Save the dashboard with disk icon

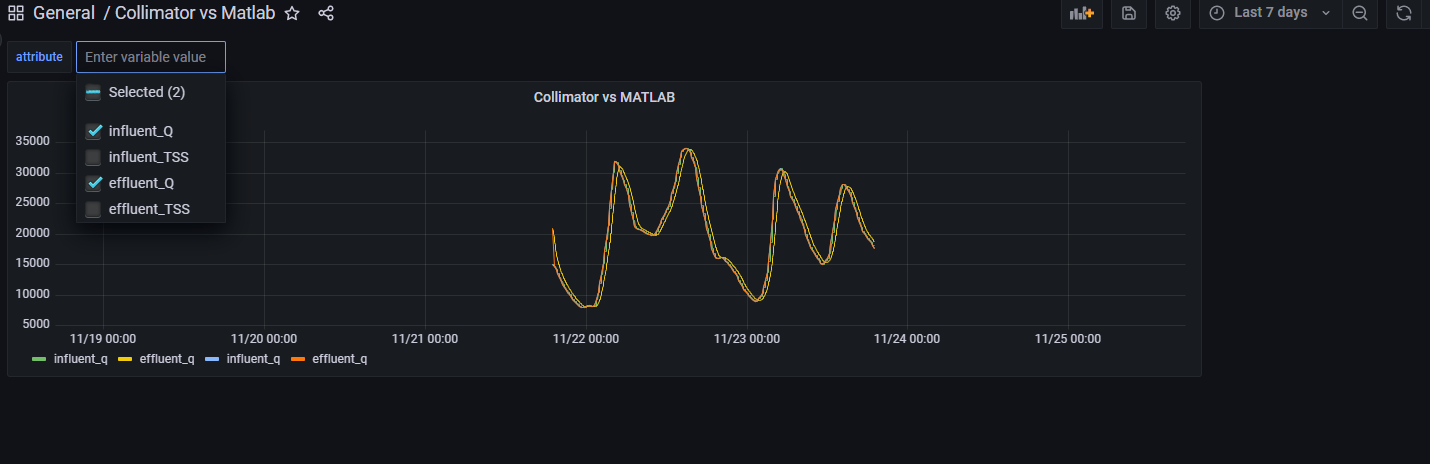click(1129, 13)
